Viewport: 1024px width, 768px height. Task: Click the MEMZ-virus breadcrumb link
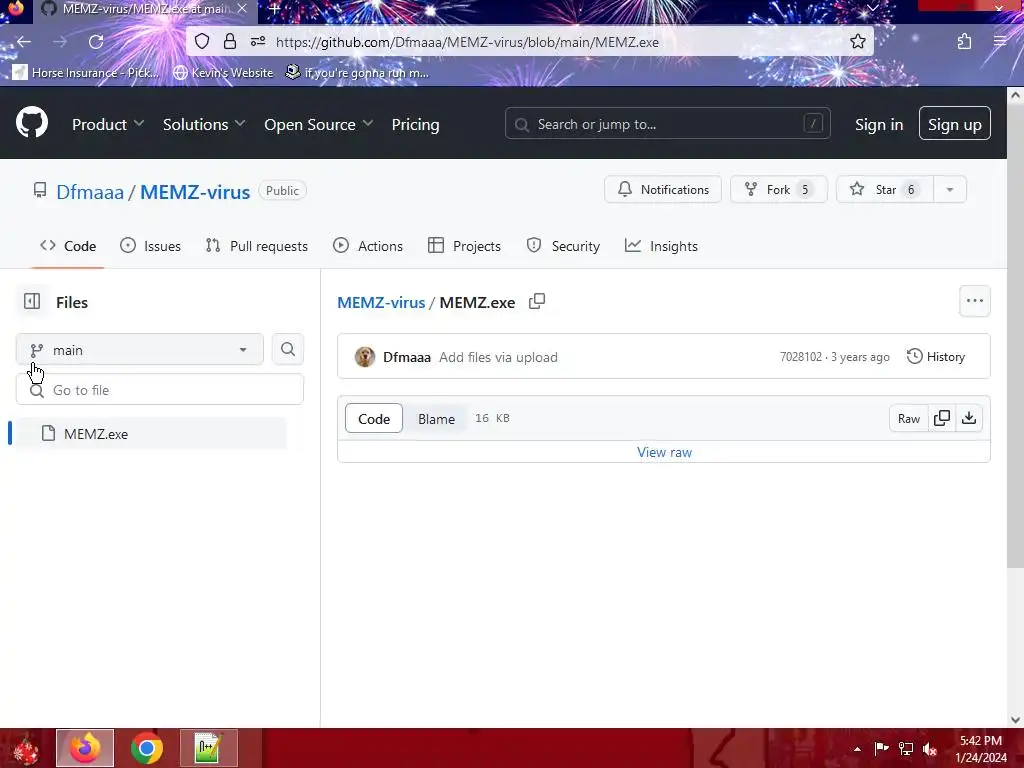tap(381, 302)
